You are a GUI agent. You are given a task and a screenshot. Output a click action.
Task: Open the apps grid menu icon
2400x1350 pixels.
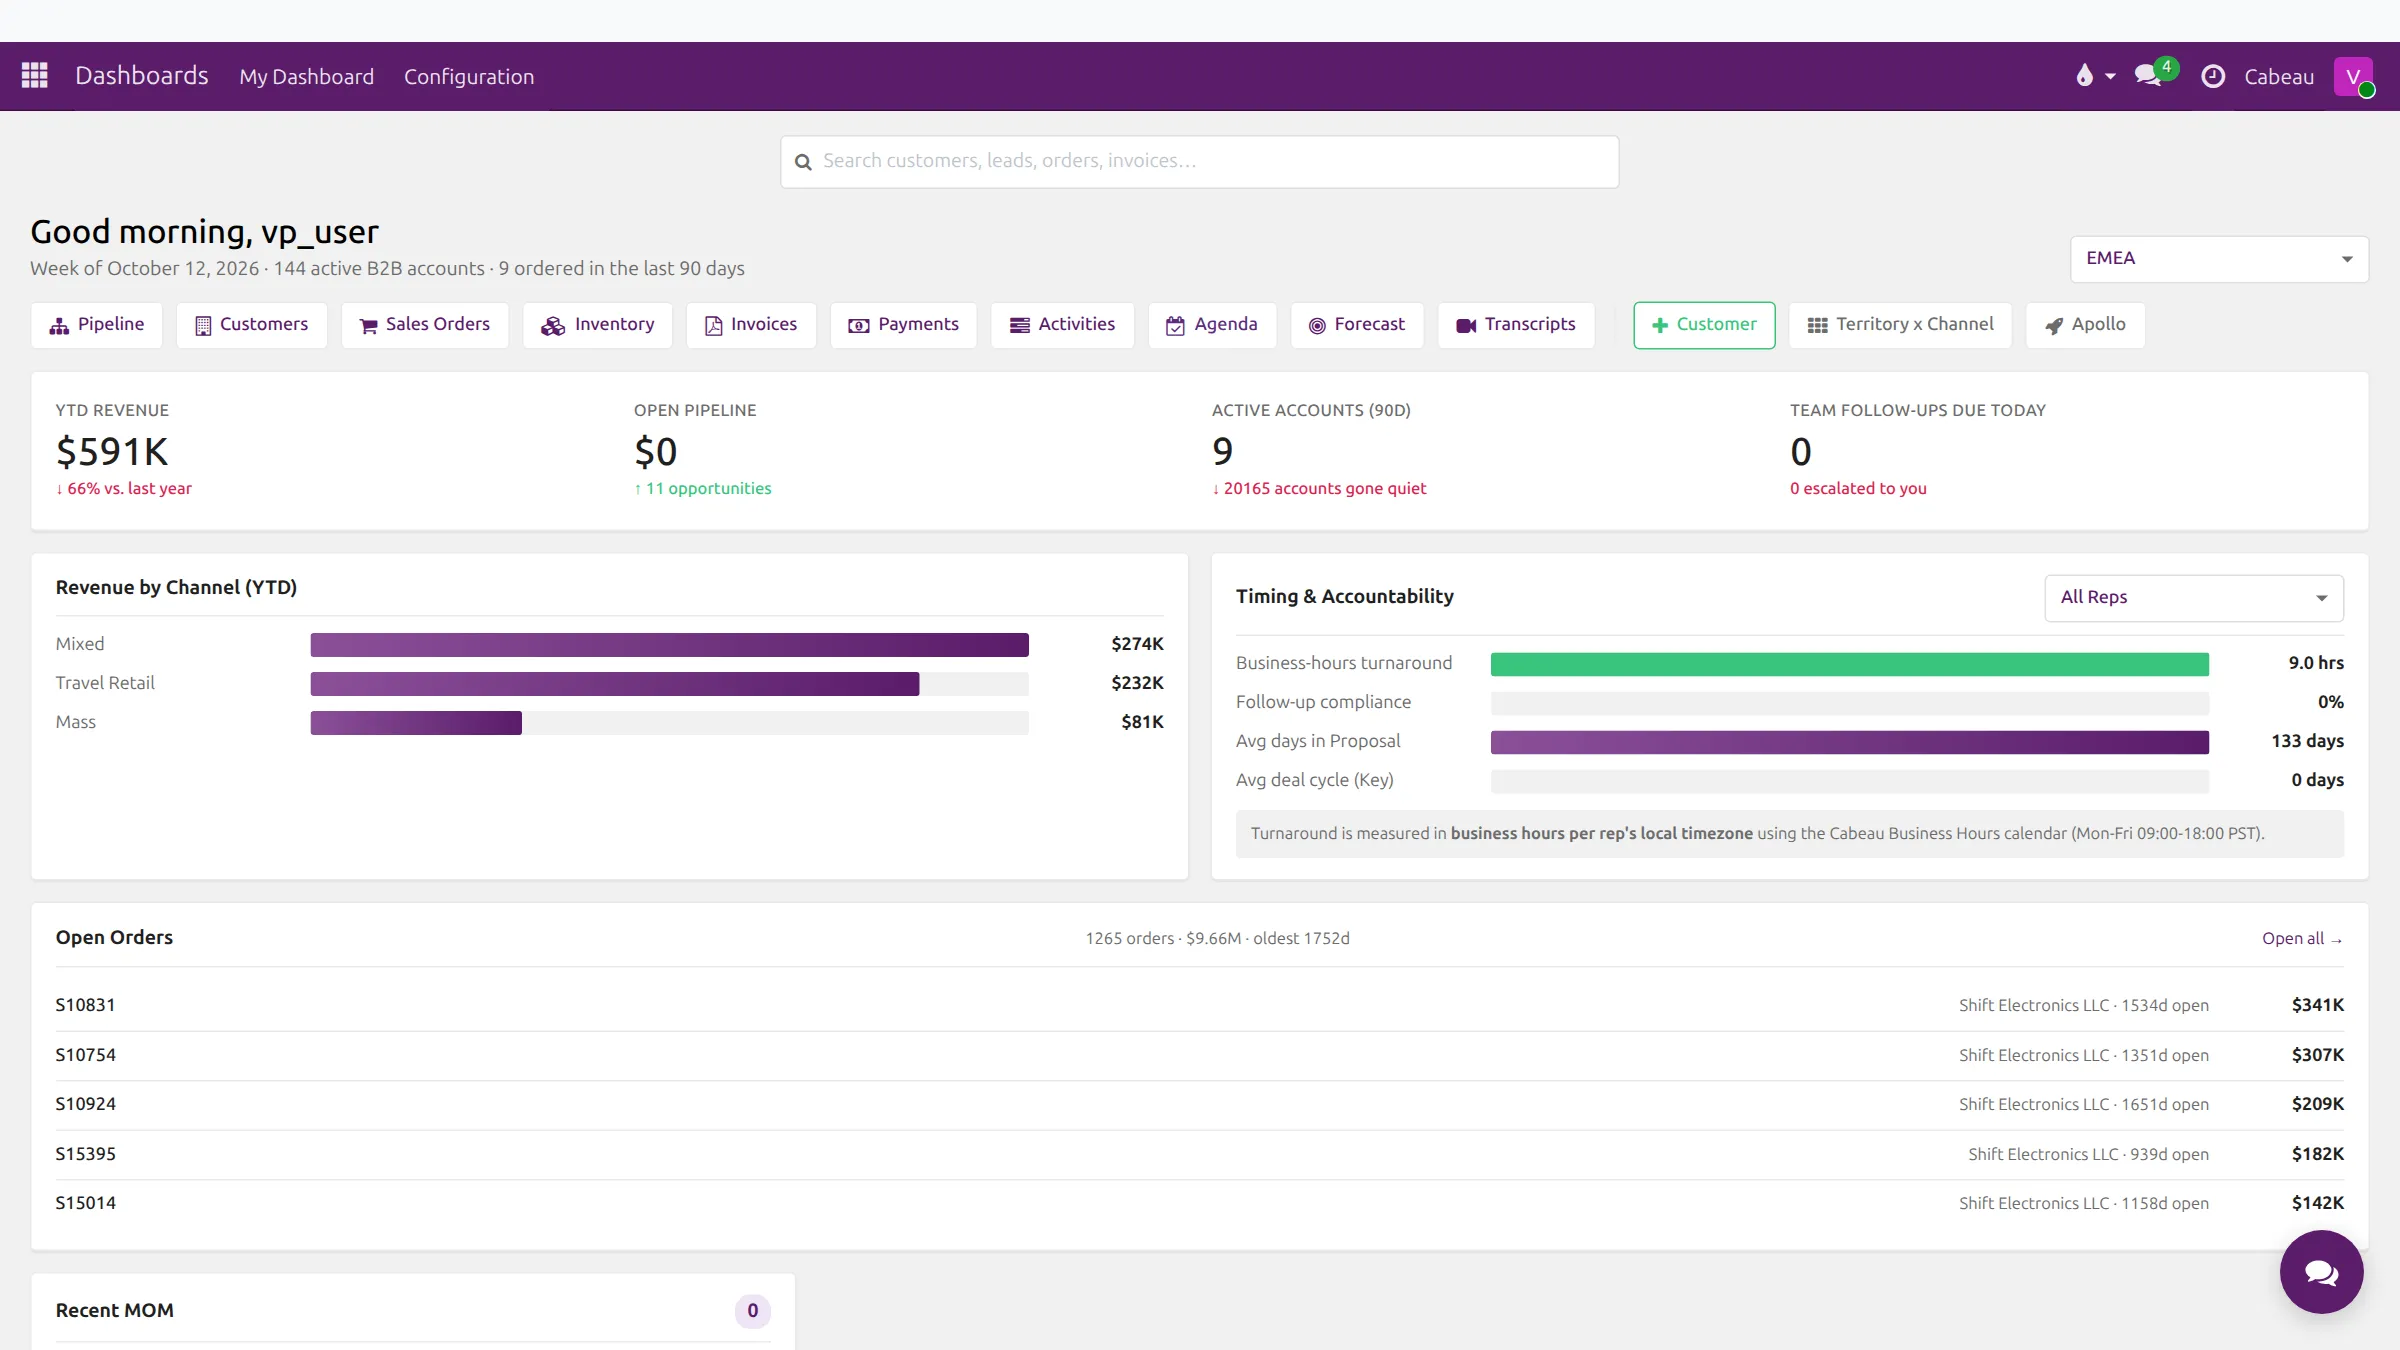35,76
